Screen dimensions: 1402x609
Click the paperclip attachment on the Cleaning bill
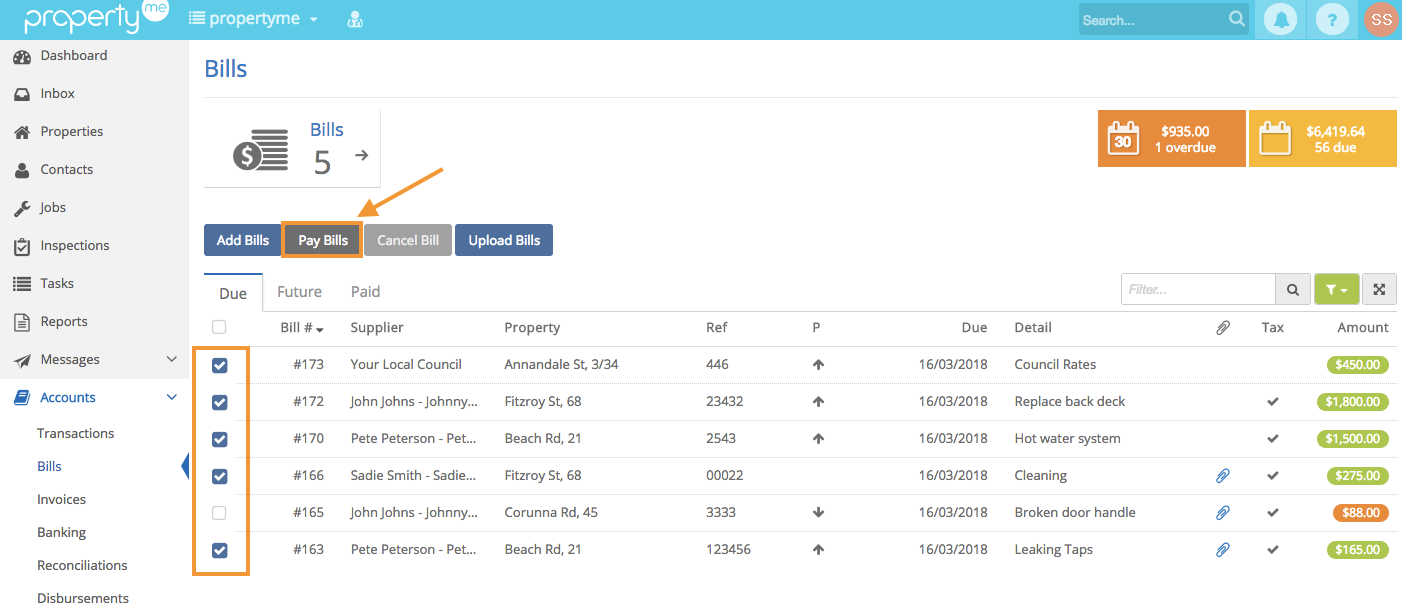point(1223,476)
